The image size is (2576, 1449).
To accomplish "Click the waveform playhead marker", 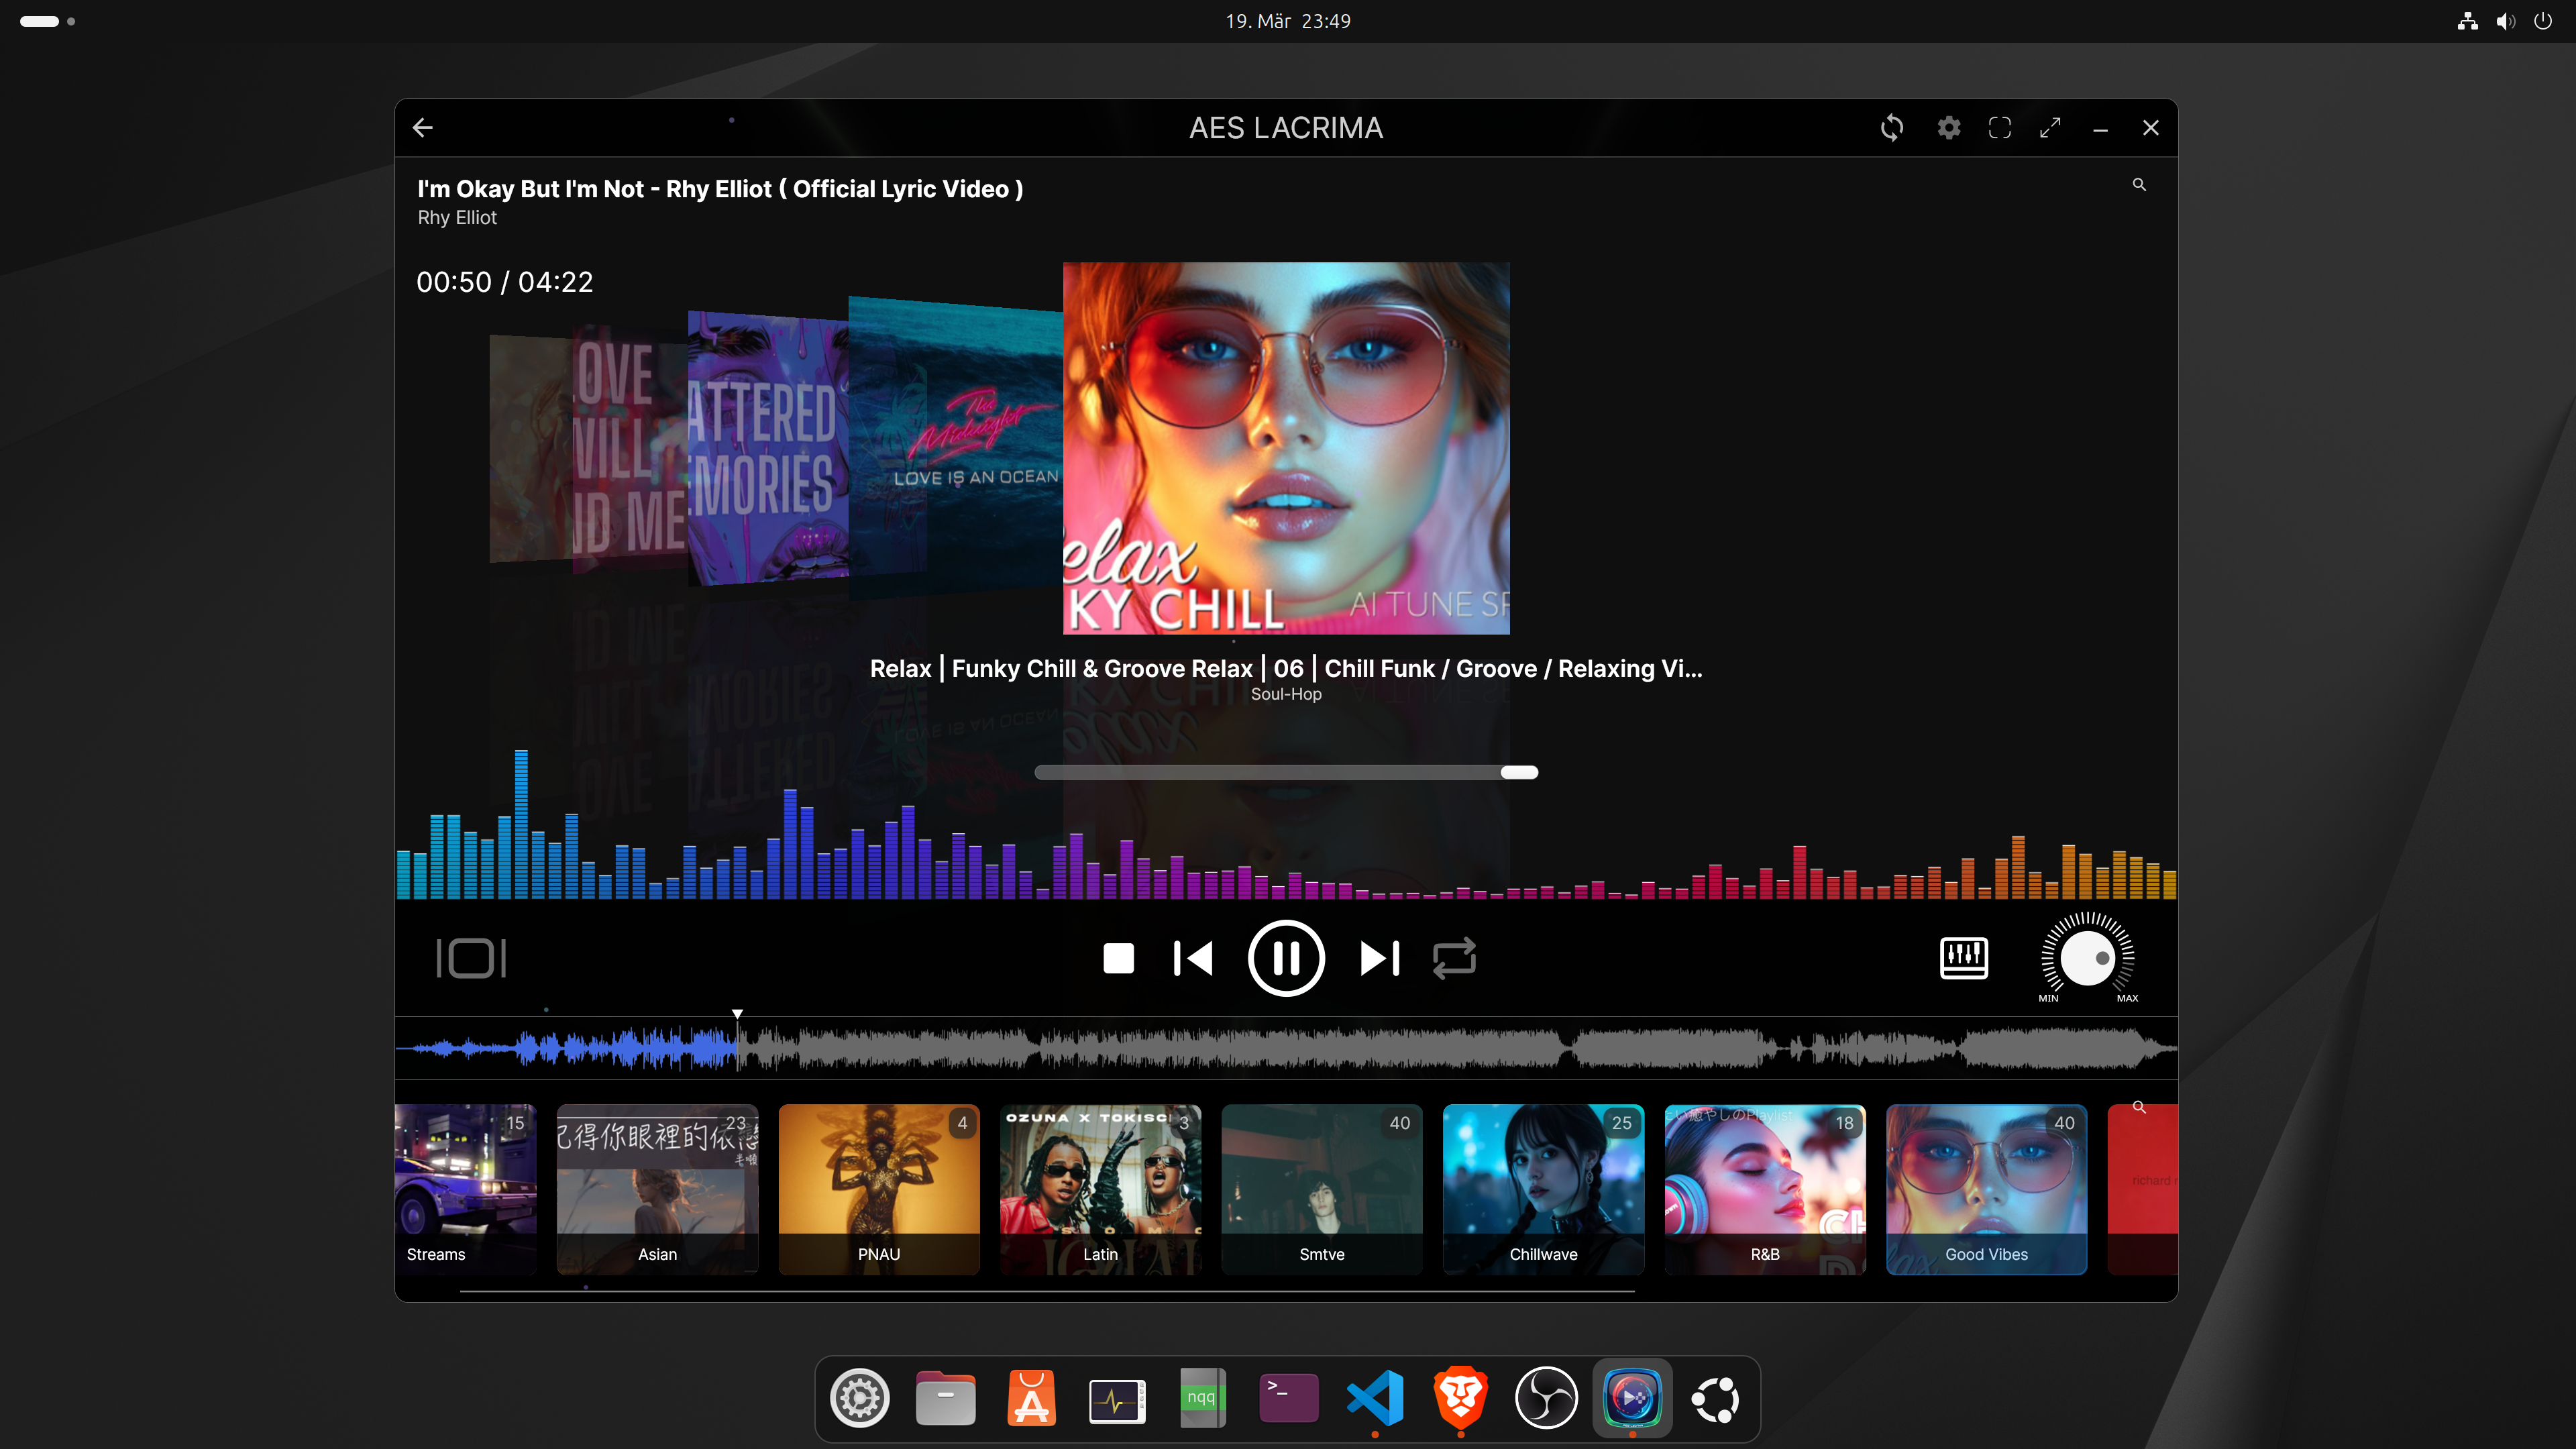I will point(737,1014).
